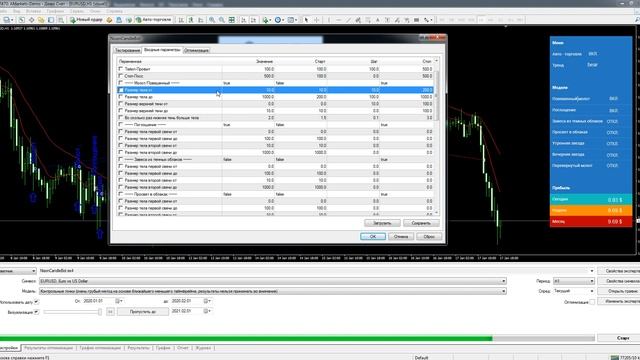Viewport: 640px width, 360px height.
Task: Open the Navigator panel icon with yellow folder
Action: click(x=41, y=20)
